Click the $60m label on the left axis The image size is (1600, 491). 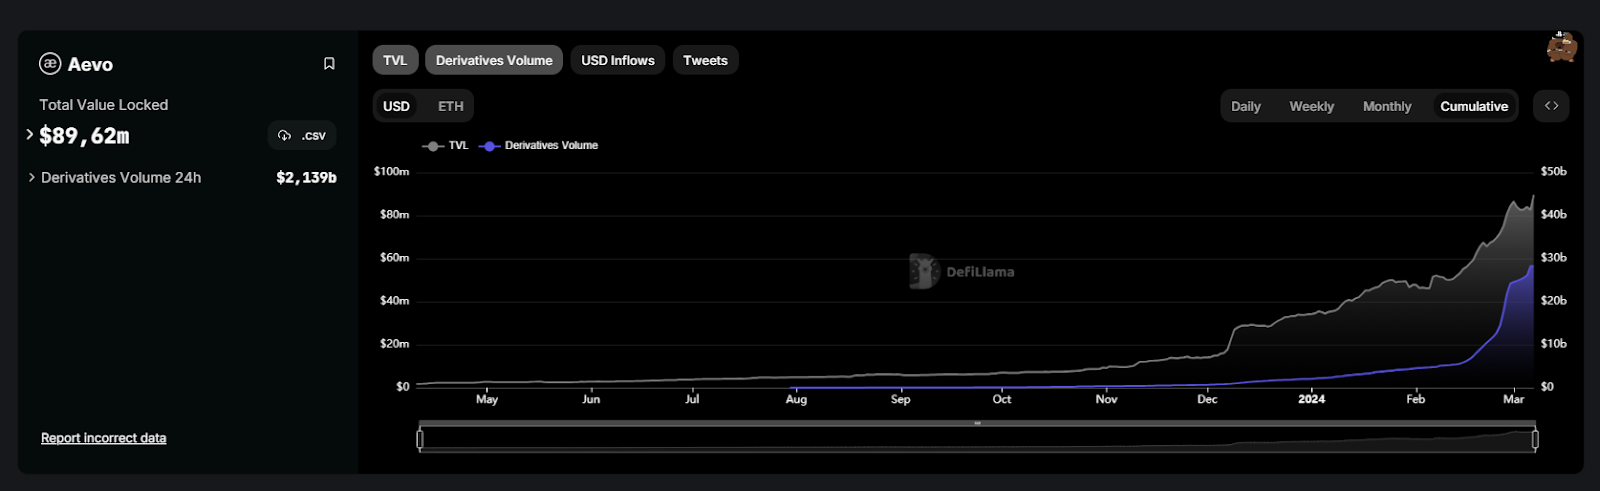(394, 258)
